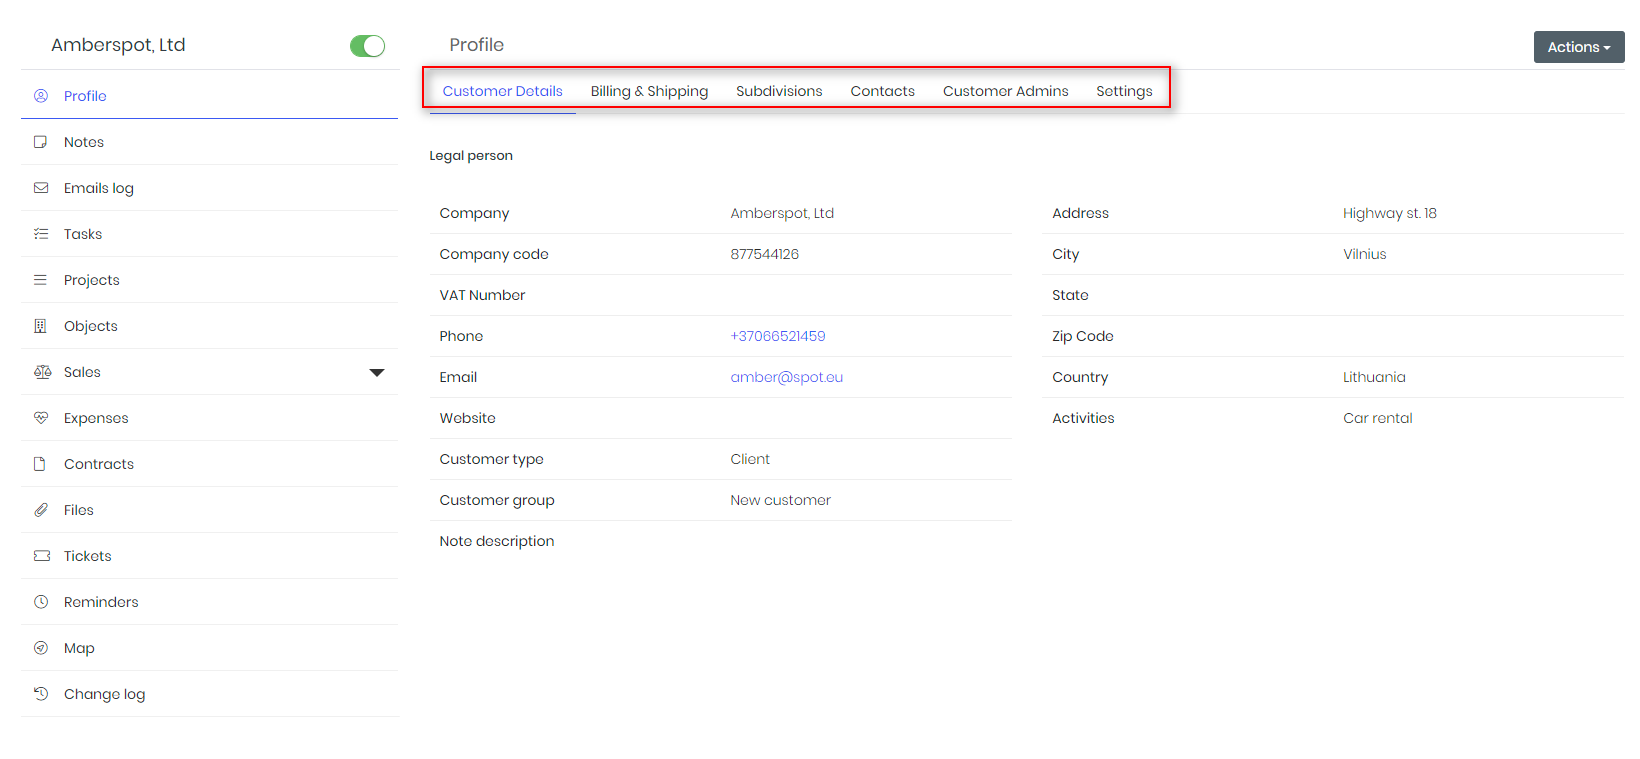The height and width of the screenshot is (759, 1640).
Task: Open Change log in the sidebar
Action: pyautogui.click(x=209, y=694)
